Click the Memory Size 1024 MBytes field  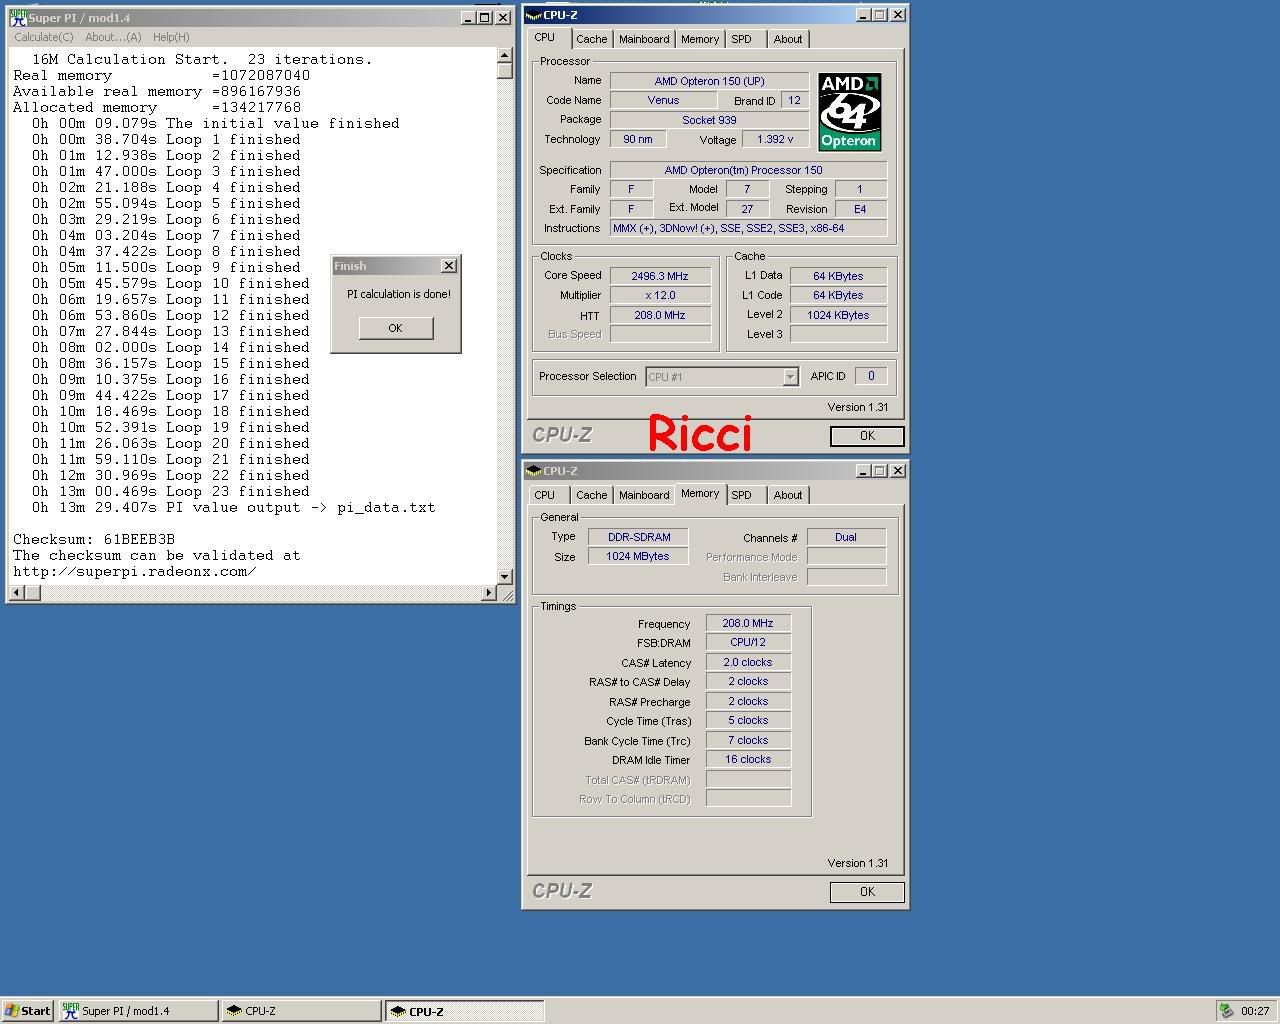pos(638,556)
